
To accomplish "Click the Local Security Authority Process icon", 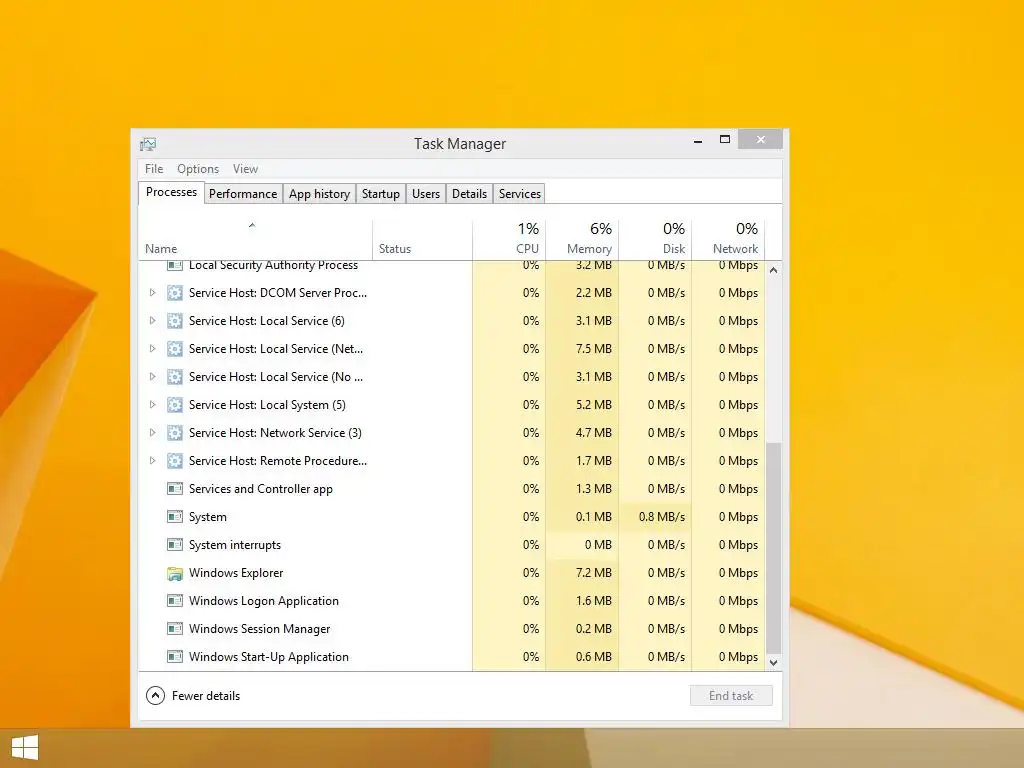I will tap(174, 265).
